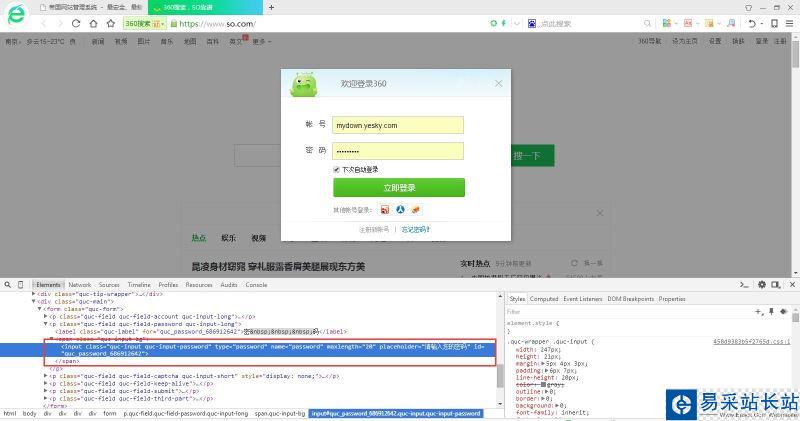The width and height of the screenshot is (800, 421).
Task: Go to the browser home page
Action: 93,23
